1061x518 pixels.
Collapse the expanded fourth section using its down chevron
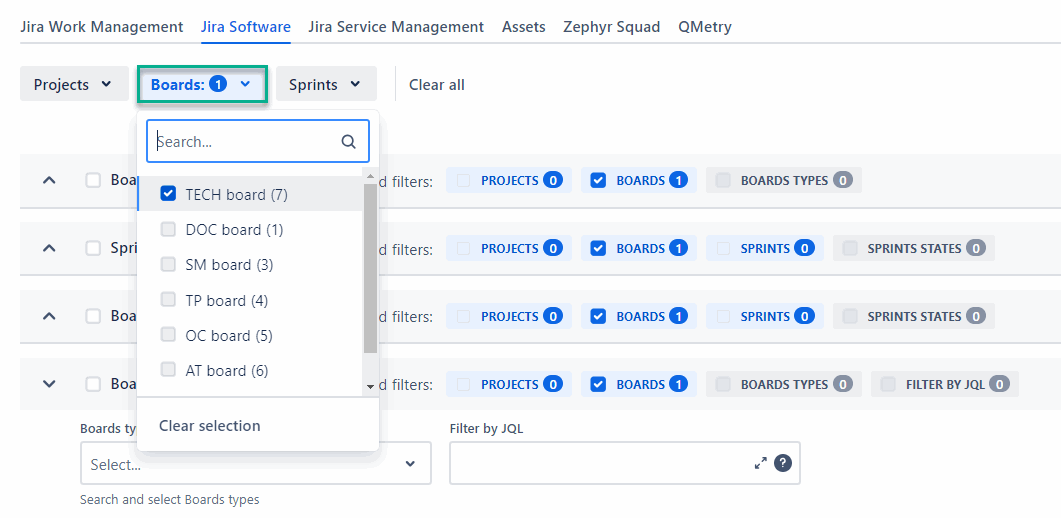[x=49, y=384]
